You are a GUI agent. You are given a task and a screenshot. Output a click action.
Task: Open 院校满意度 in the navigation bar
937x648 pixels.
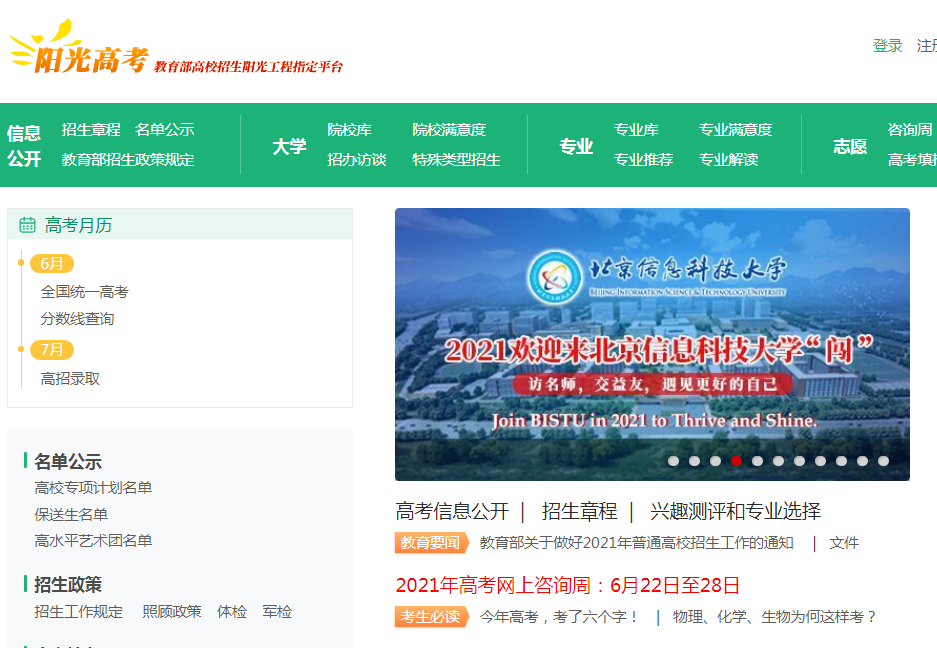click(449, 130)
